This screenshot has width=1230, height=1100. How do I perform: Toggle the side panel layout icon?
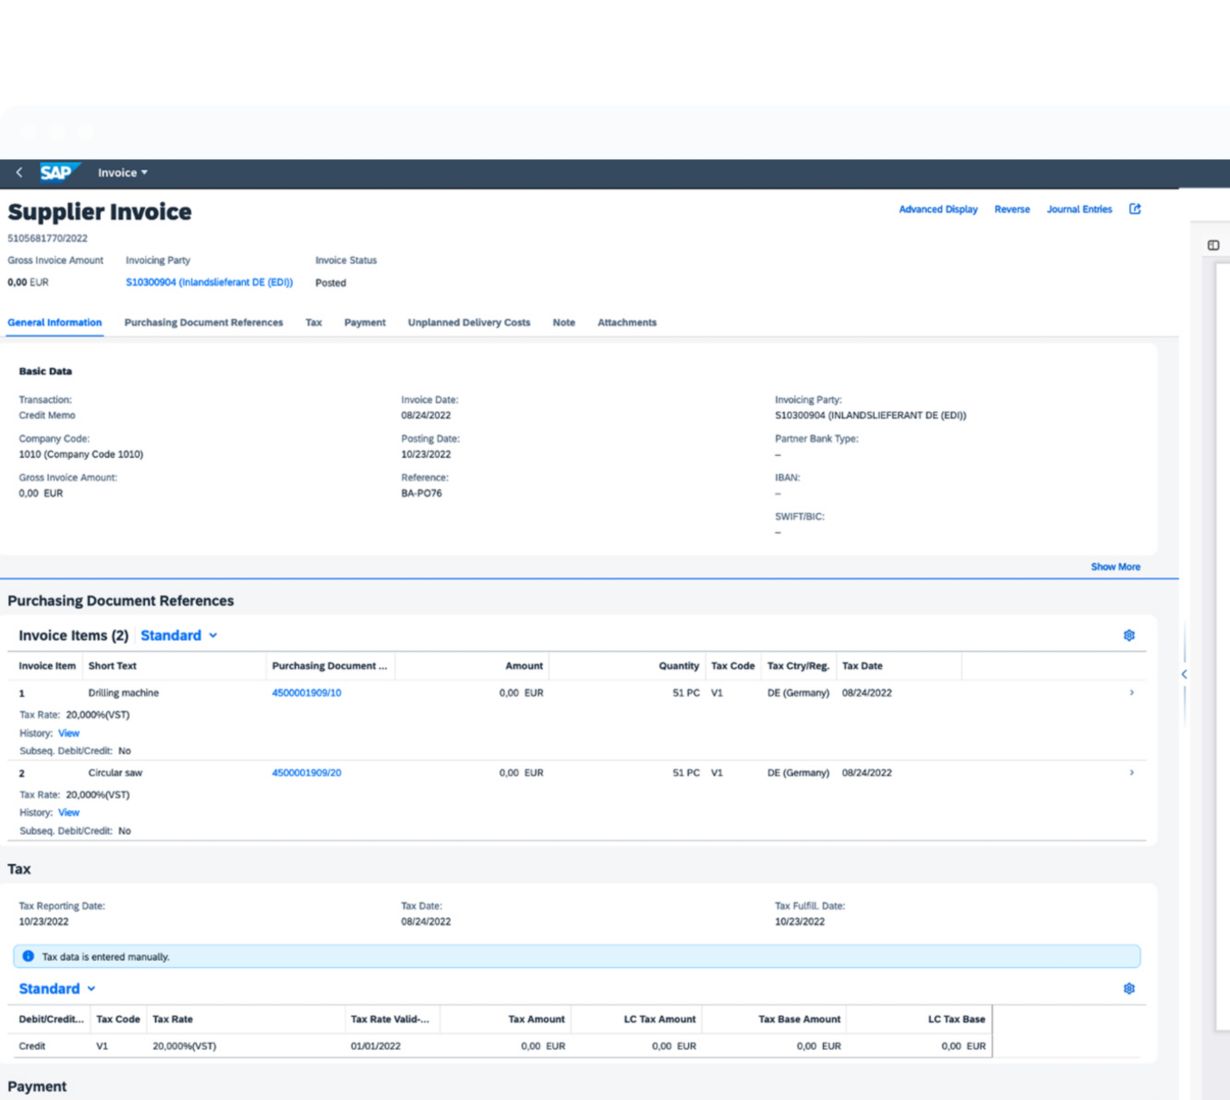[1213, 245]
